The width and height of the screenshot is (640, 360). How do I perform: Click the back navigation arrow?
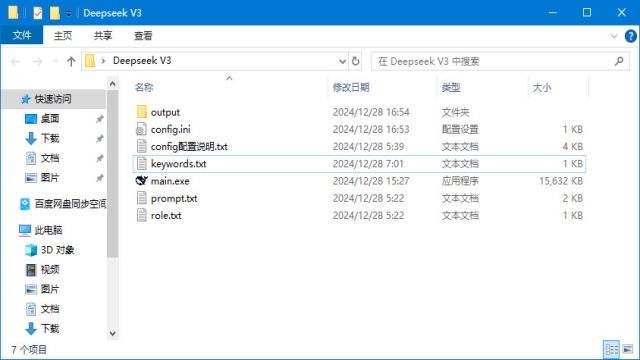pos(16,61)
